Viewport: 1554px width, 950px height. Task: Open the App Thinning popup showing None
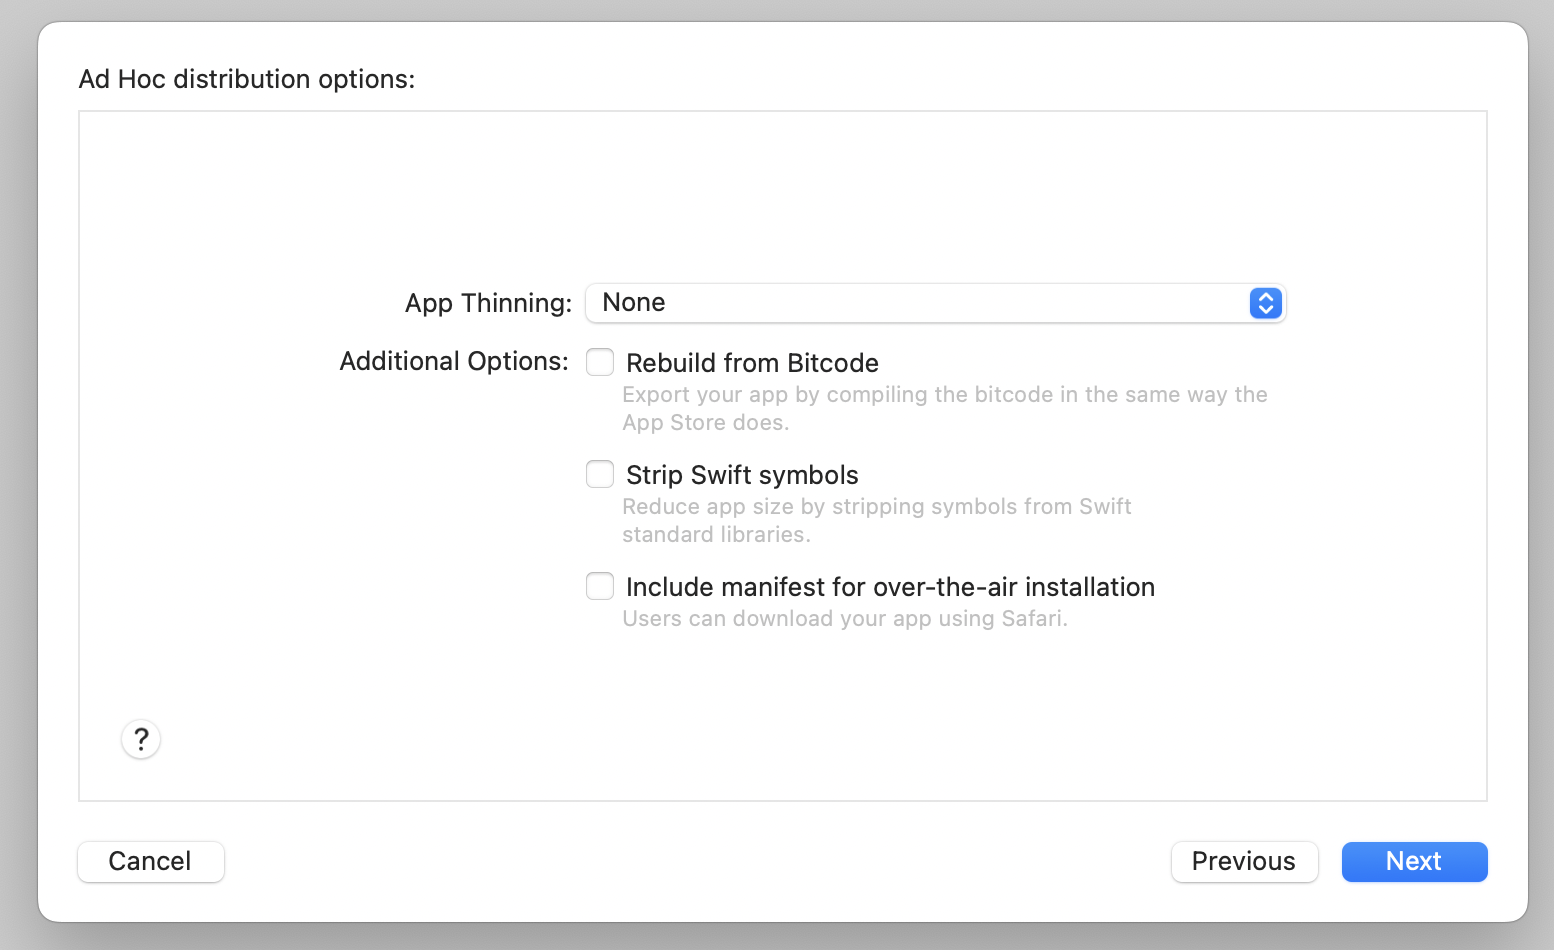coord(935,303)
